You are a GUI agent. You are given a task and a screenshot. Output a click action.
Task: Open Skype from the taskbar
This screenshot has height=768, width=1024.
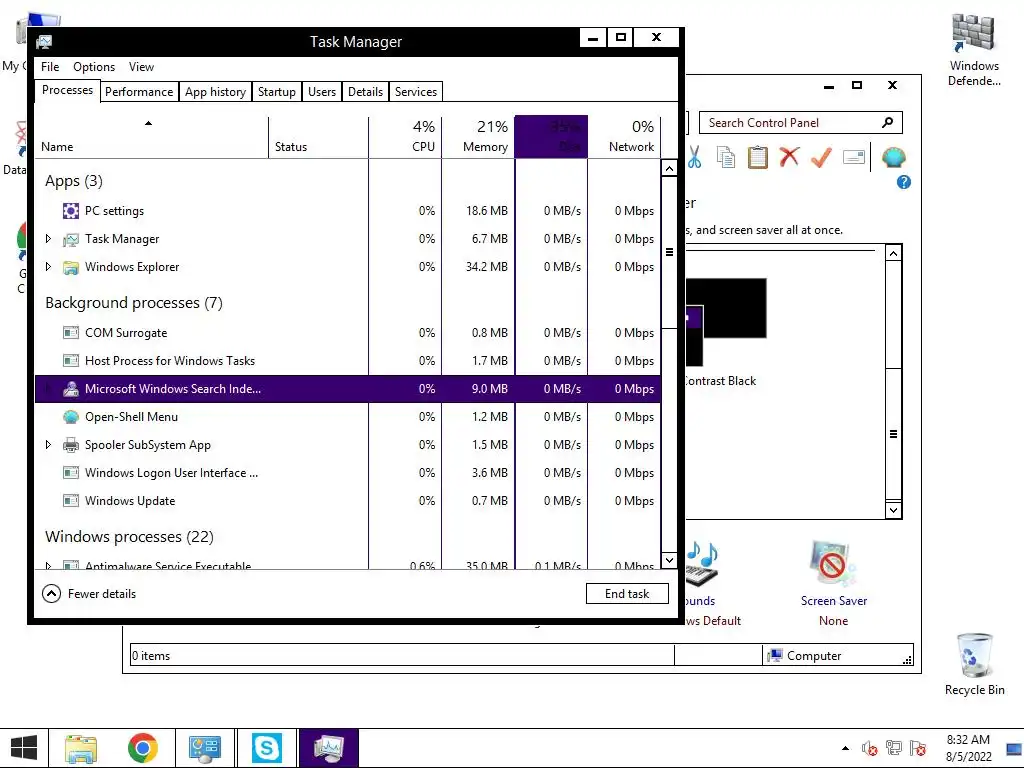[266, 748]
